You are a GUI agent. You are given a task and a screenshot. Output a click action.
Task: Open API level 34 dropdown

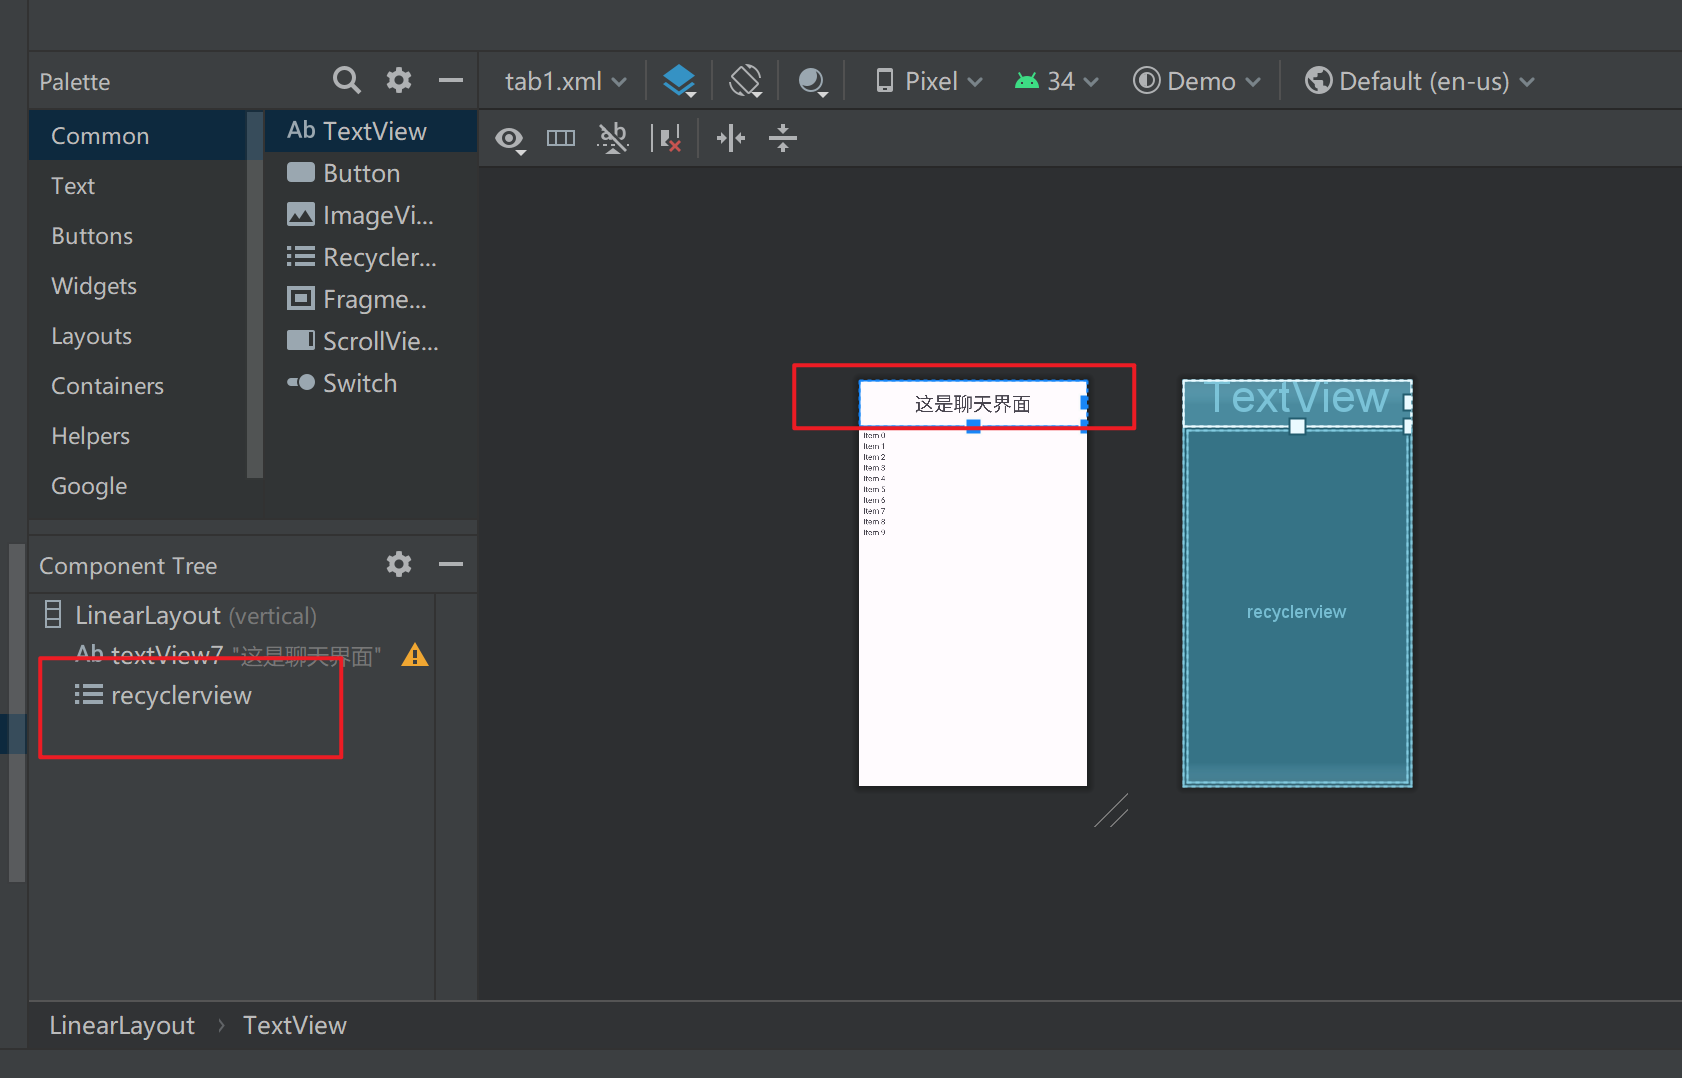coord(1056,81)
